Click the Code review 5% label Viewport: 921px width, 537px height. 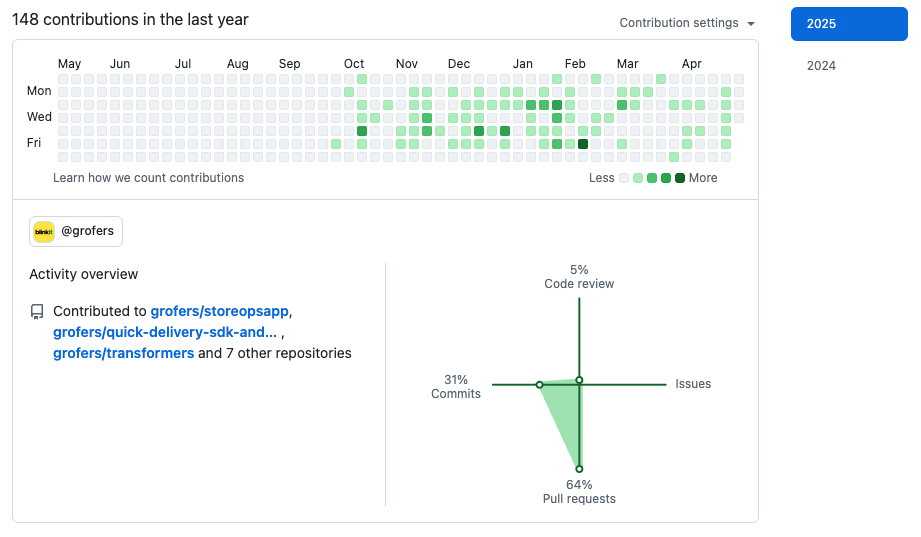click(579, 277)
